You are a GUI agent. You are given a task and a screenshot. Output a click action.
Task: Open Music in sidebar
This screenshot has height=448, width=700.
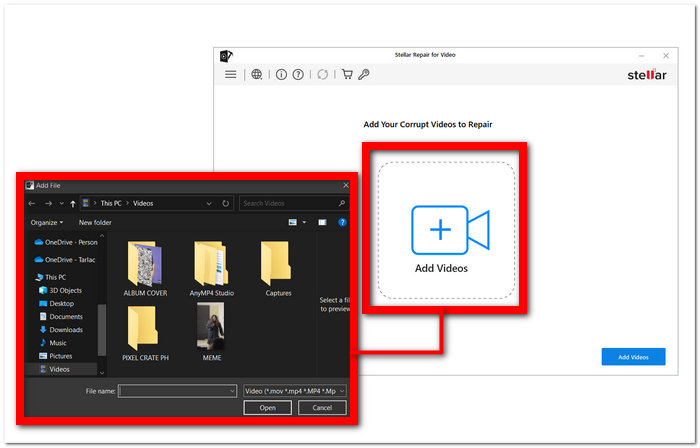point(53,343)
